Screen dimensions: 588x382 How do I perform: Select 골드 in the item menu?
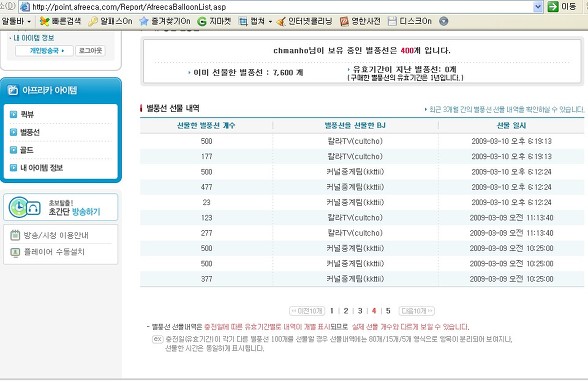[x=27, y=150]
